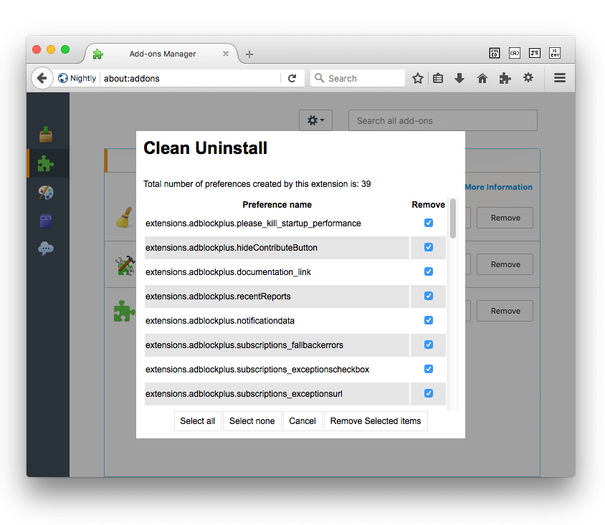The width and height of the screenshot is (605, 525).
Task: Open fourth developer tool icon in title bar
Action: (x=555, y=53)
